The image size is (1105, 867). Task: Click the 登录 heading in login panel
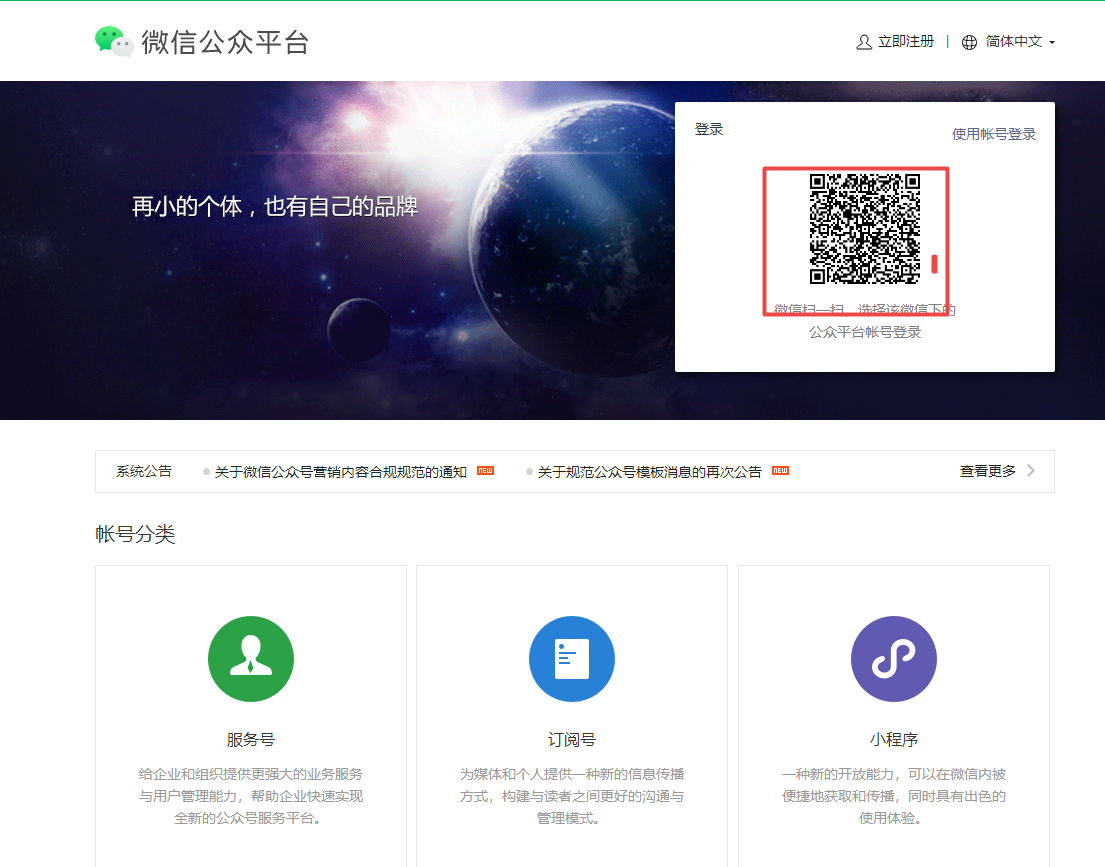click(709, 129)
